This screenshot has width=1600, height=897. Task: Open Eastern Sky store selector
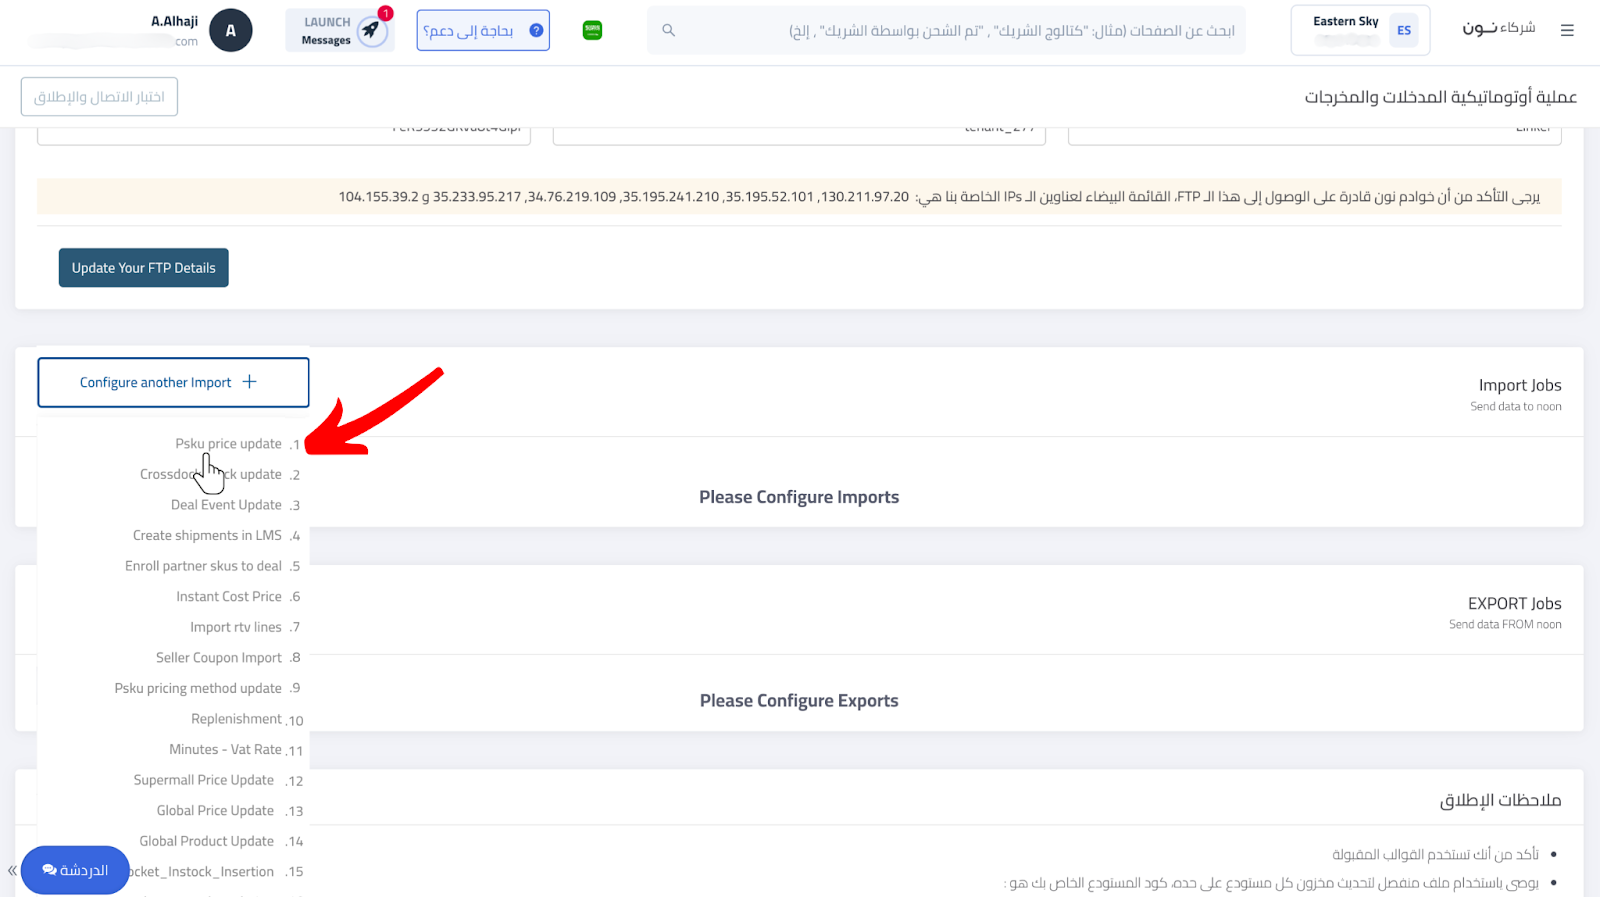tap(1360, 30)
